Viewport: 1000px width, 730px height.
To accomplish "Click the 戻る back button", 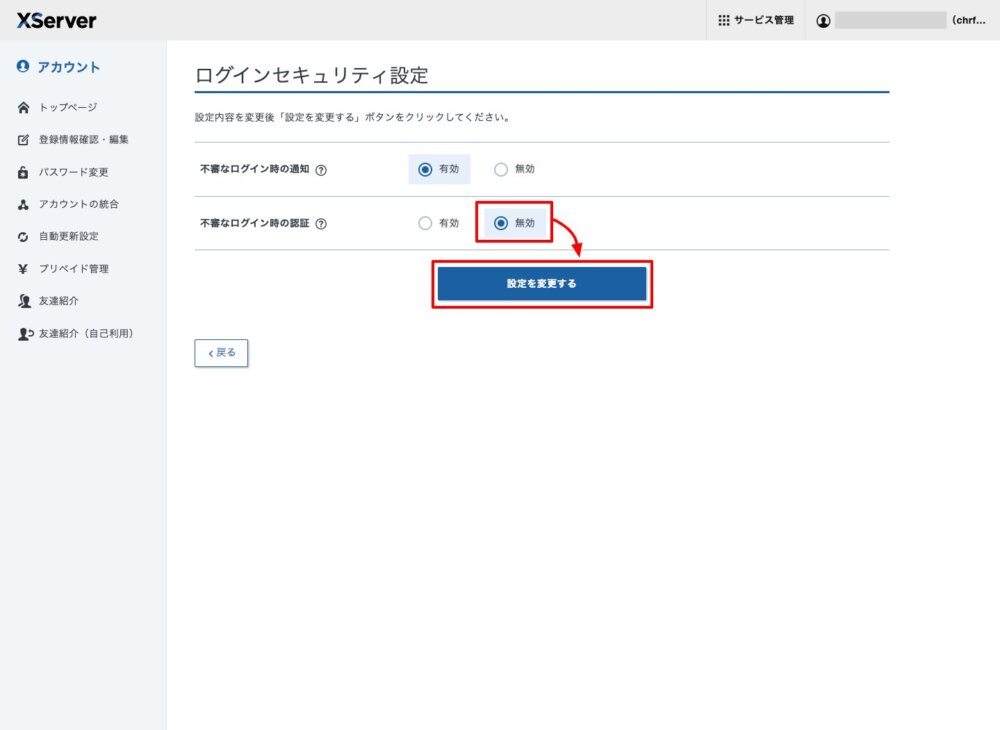I will (221, 353).
